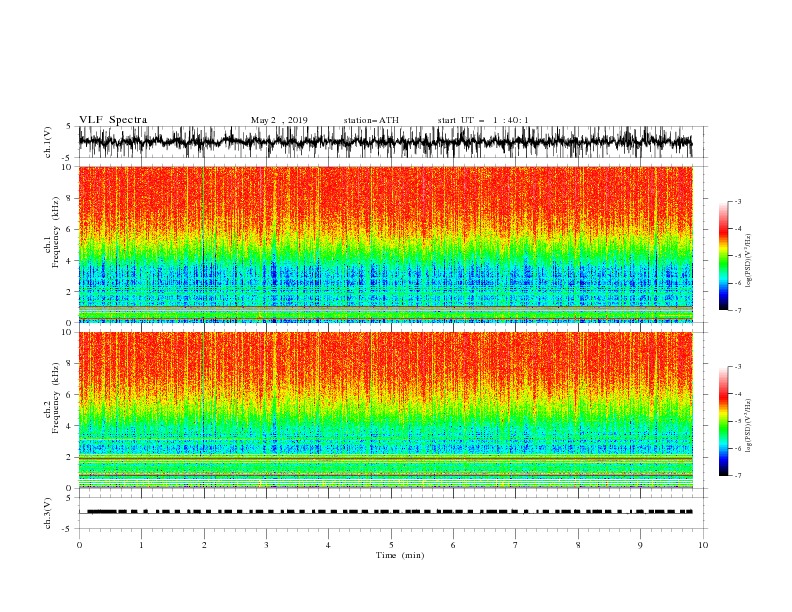Click the "start UT = 1 :40: 1" text
The image size is (792, 612).
pos(483,120)
